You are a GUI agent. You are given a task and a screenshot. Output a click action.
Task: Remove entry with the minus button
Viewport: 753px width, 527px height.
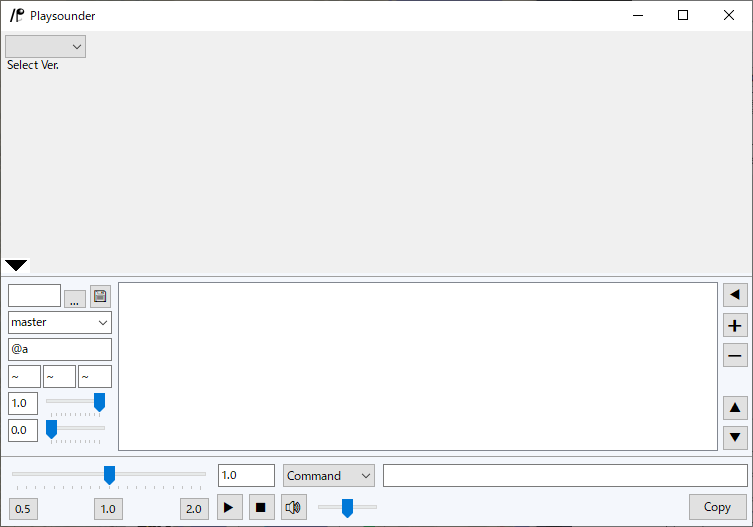(735, 356)
